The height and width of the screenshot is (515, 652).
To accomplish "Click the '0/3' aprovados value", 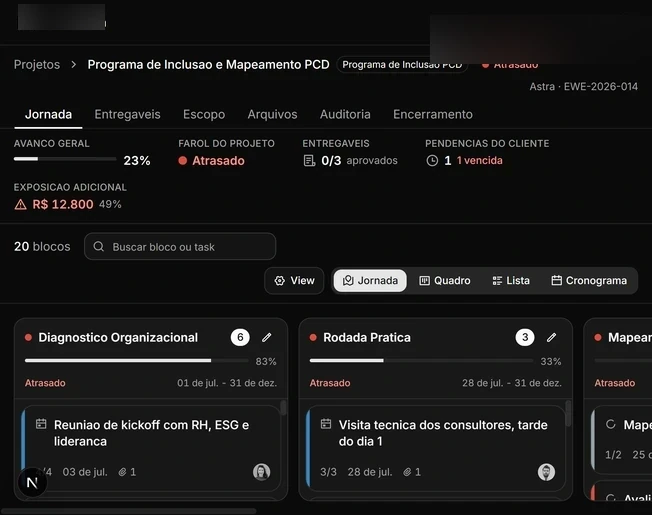I will pos(331,160).
